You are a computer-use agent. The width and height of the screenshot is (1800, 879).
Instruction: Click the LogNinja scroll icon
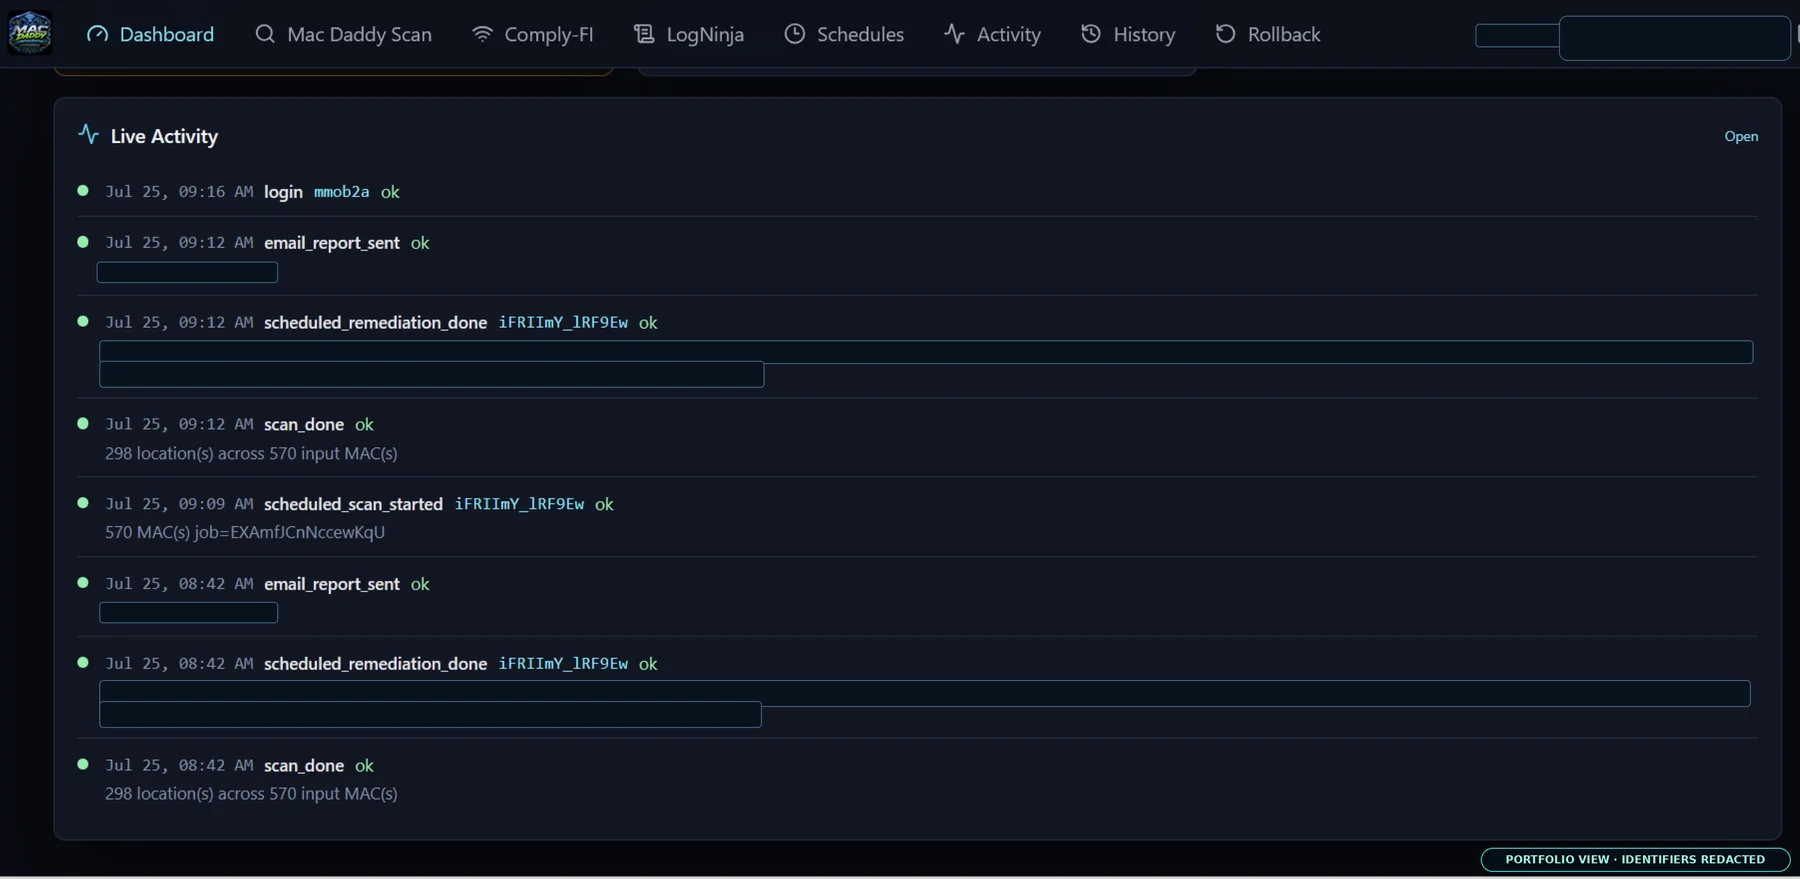pyautogui.click(x=644, y=34)
